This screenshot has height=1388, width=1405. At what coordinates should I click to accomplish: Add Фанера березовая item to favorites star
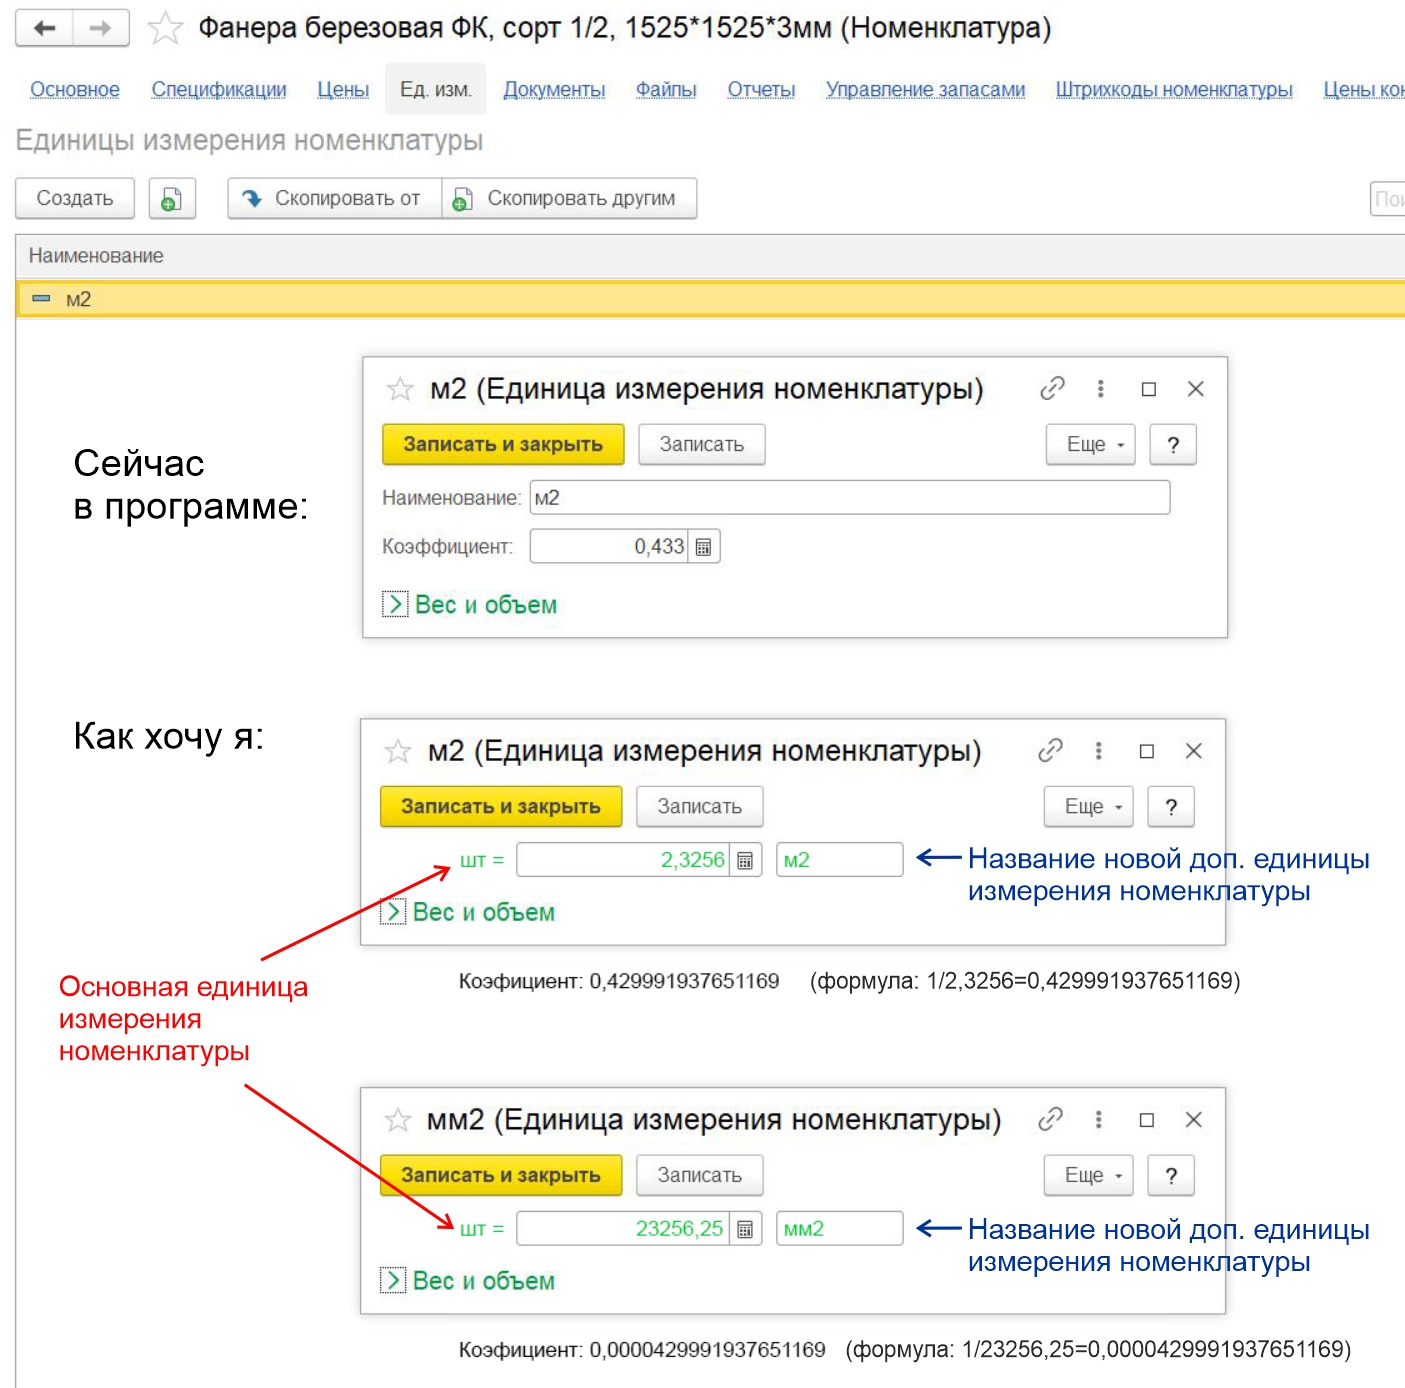pyautogui.click(x=165, y=29)
